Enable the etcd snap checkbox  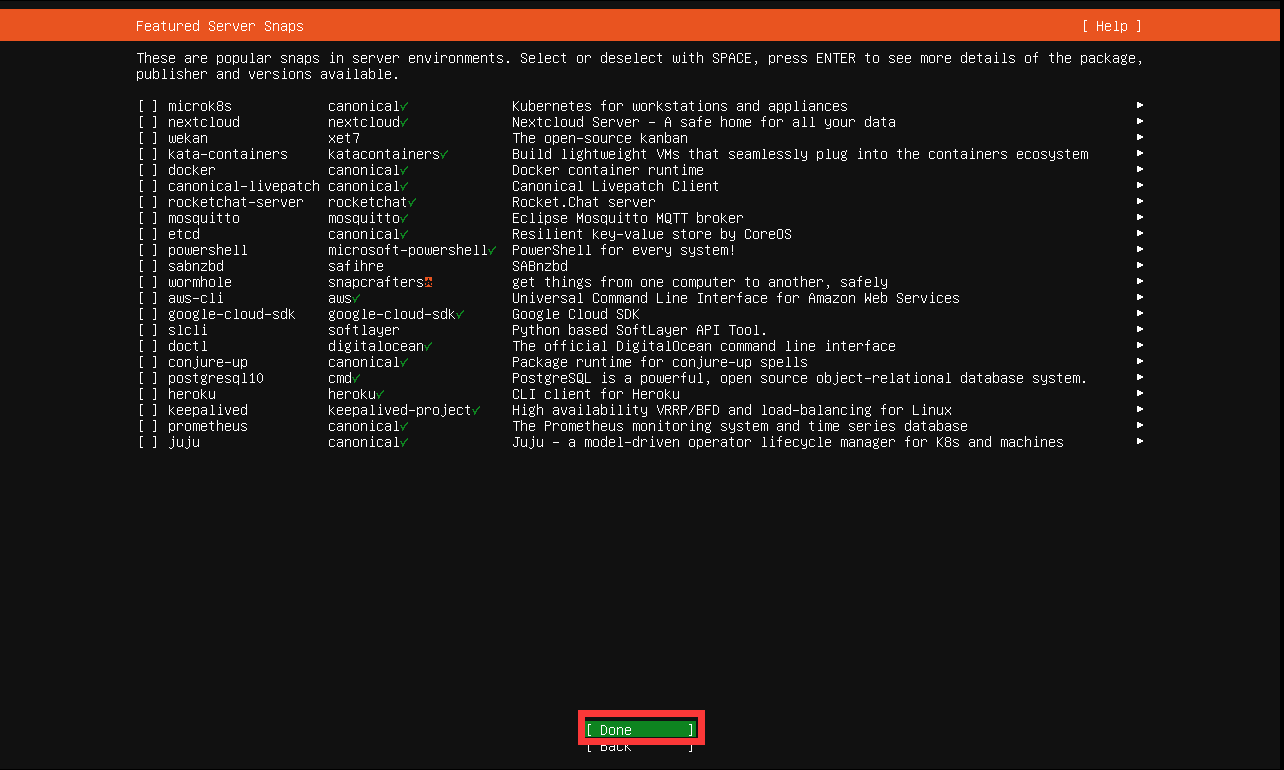pos(148,234)
